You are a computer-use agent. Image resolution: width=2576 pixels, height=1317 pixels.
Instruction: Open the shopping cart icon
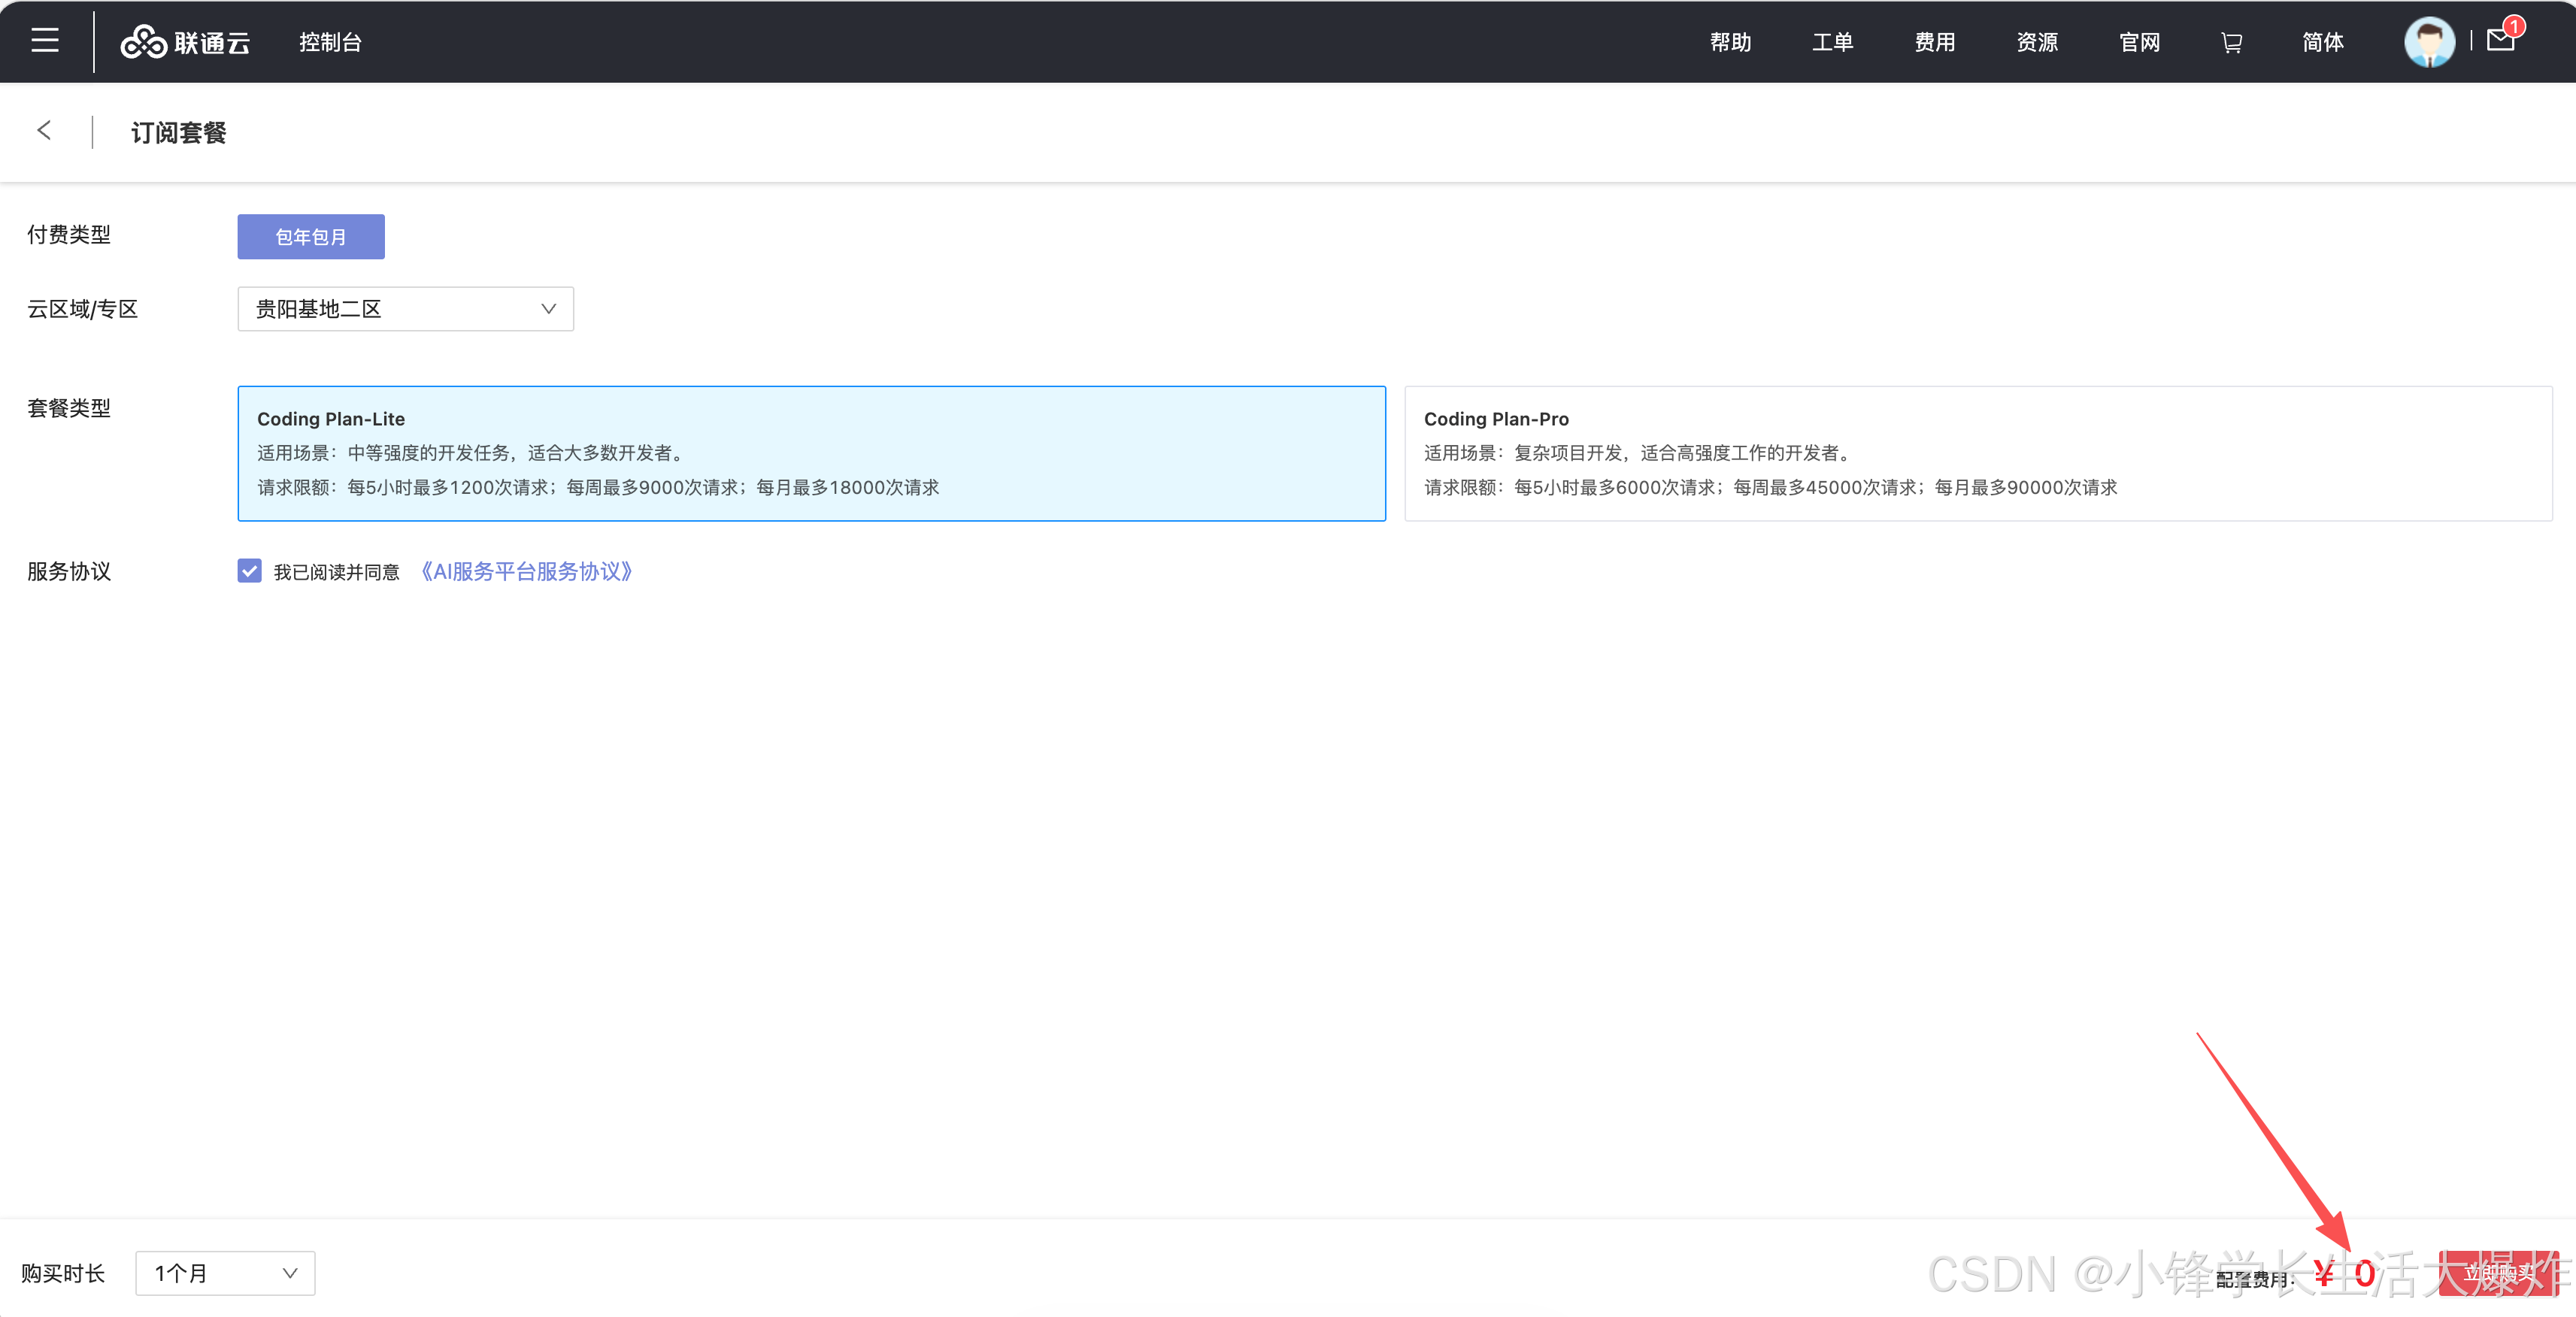(2231, 42)
